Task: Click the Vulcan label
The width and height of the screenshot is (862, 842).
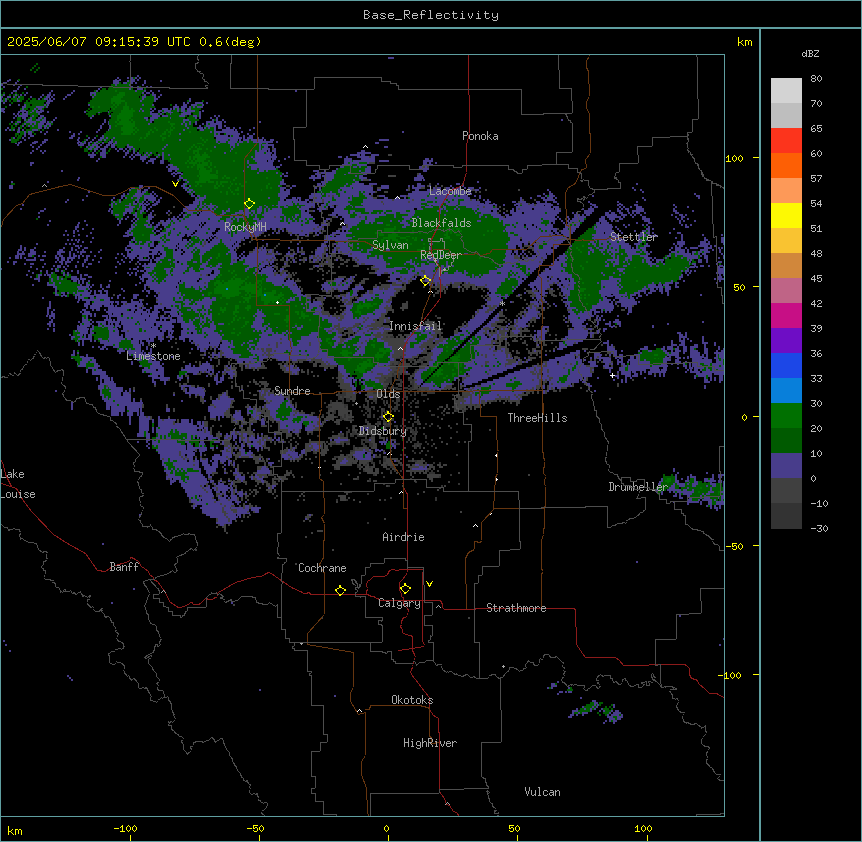Action: click(x=543, y=792)
